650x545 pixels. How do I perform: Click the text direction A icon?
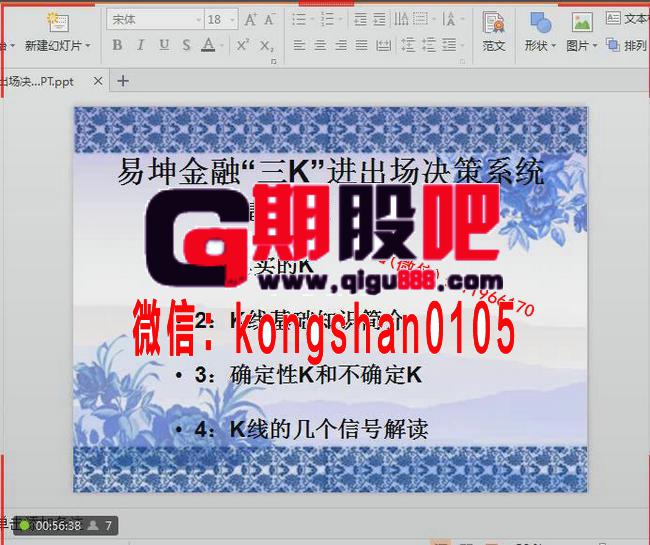coord(449,19)
